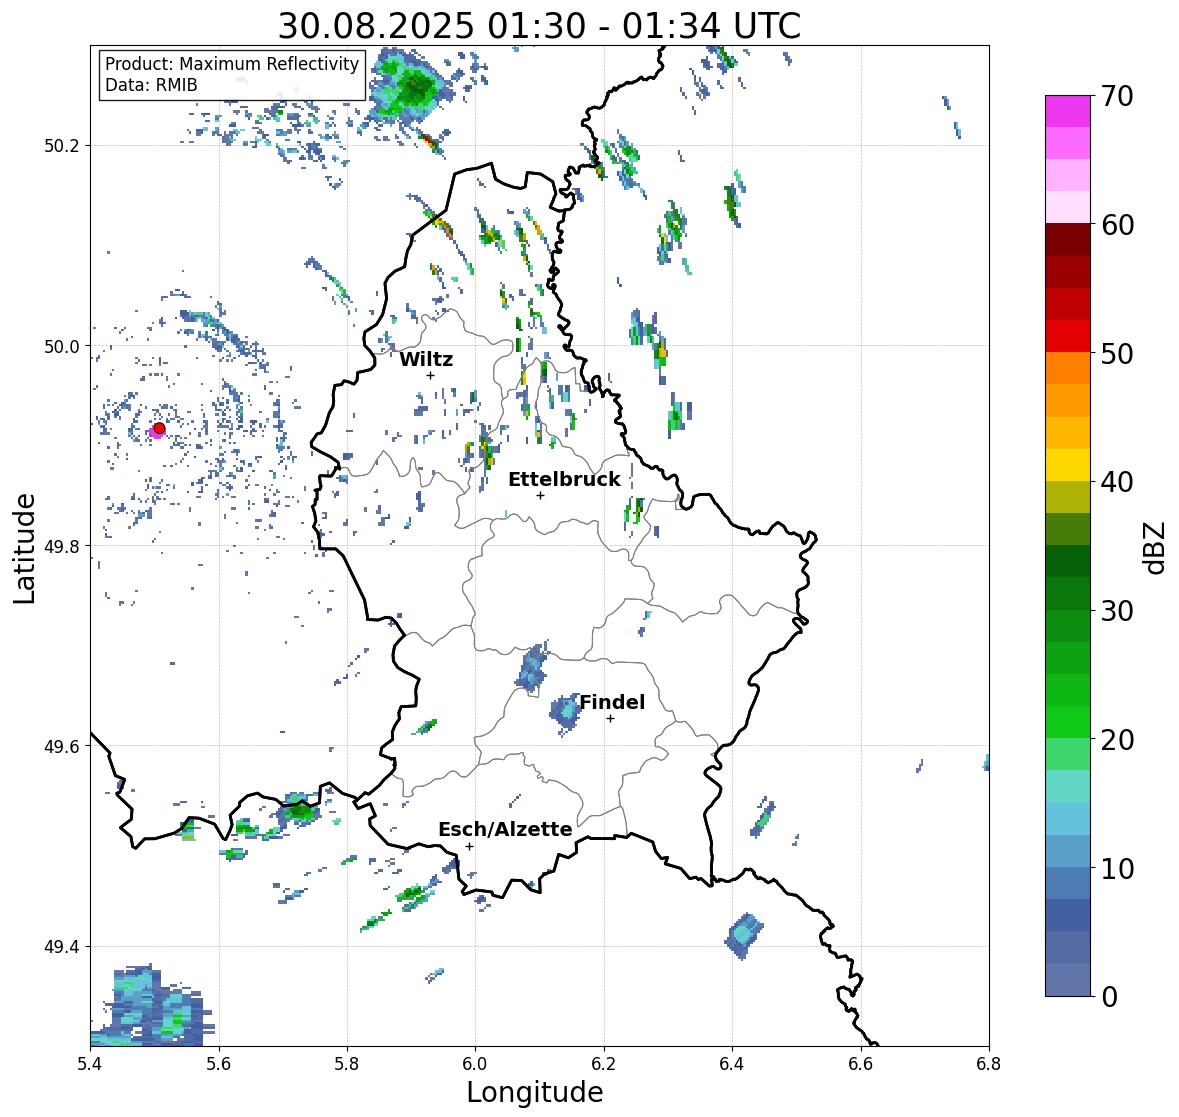
Task: Click the 0 tick on the colorbar
Action: [1109, 997]
